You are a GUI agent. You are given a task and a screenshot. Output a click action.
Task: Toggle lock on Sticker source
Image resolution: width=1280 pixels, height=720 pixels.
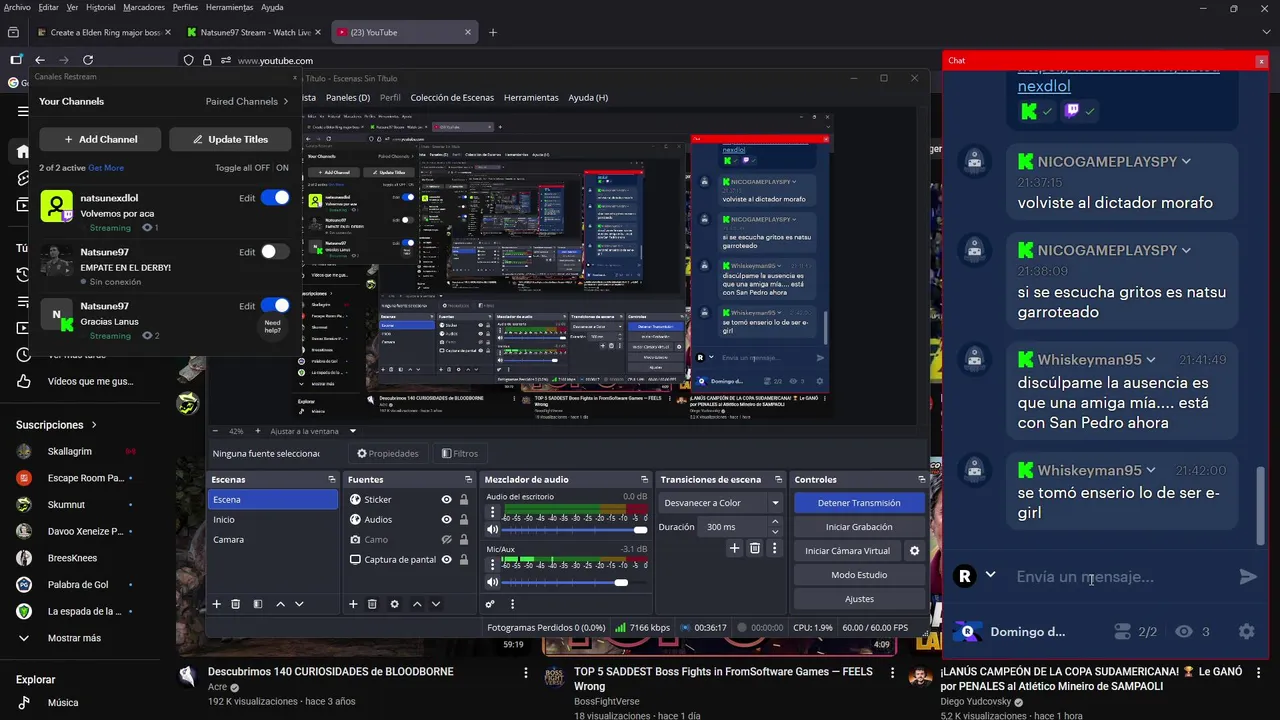[464, 500]
